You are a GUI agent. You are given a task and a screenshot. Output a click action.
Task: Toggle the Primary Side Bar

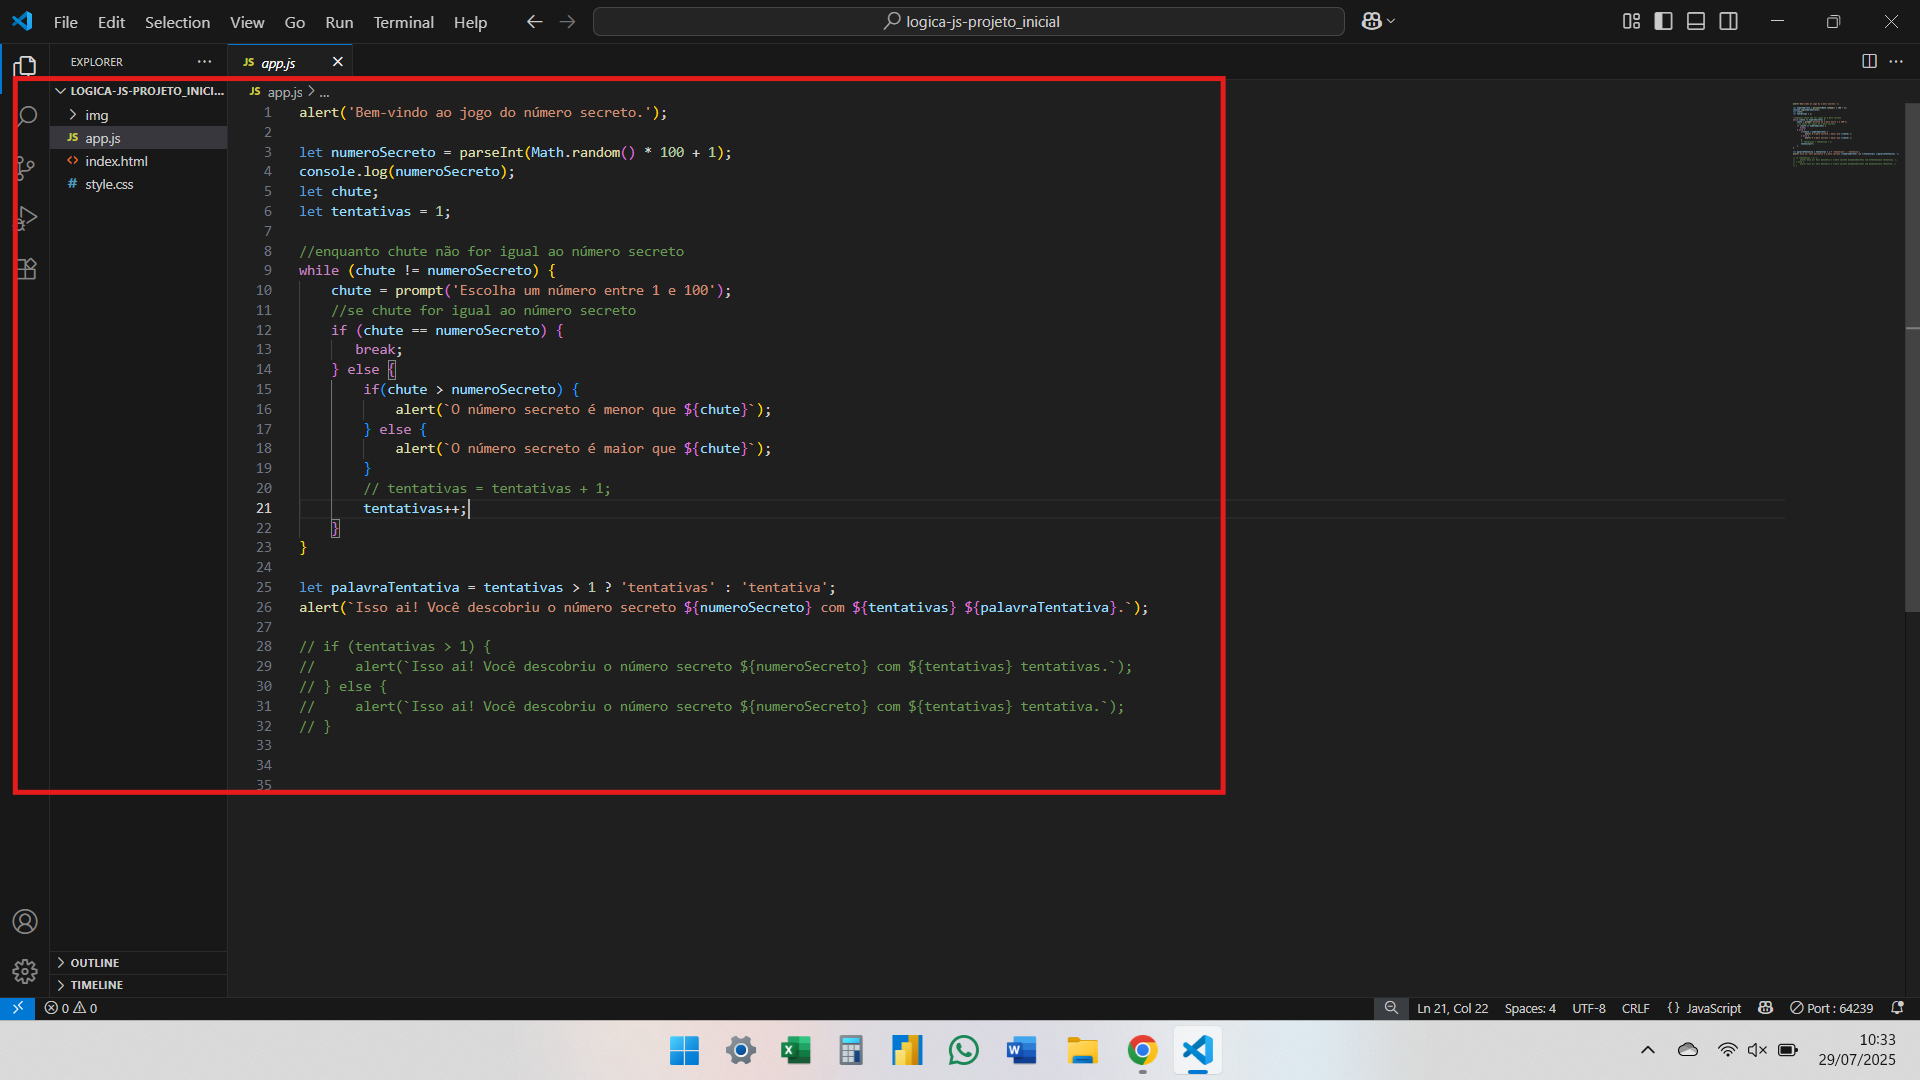click(1663, 21)
